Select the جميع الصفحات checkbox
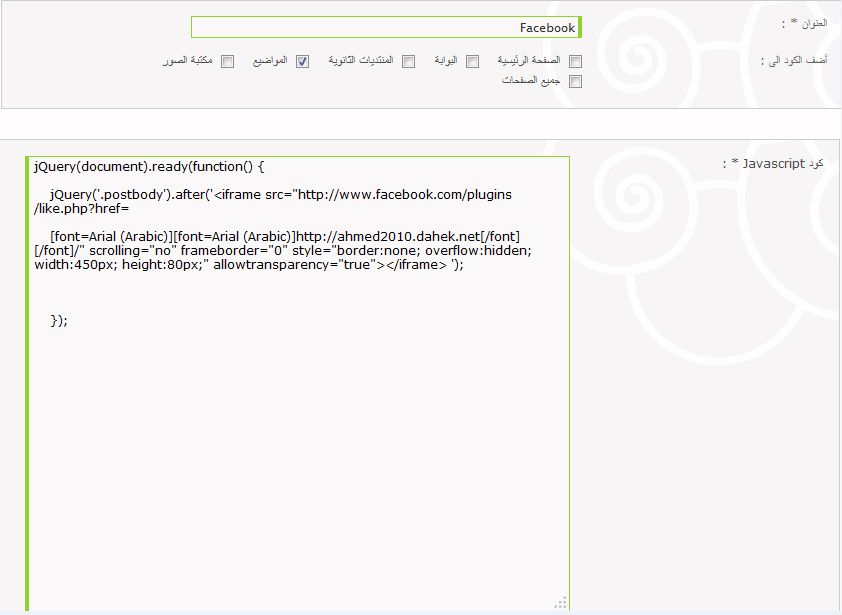This screenshot has height=615, width=842. (575, 82)
